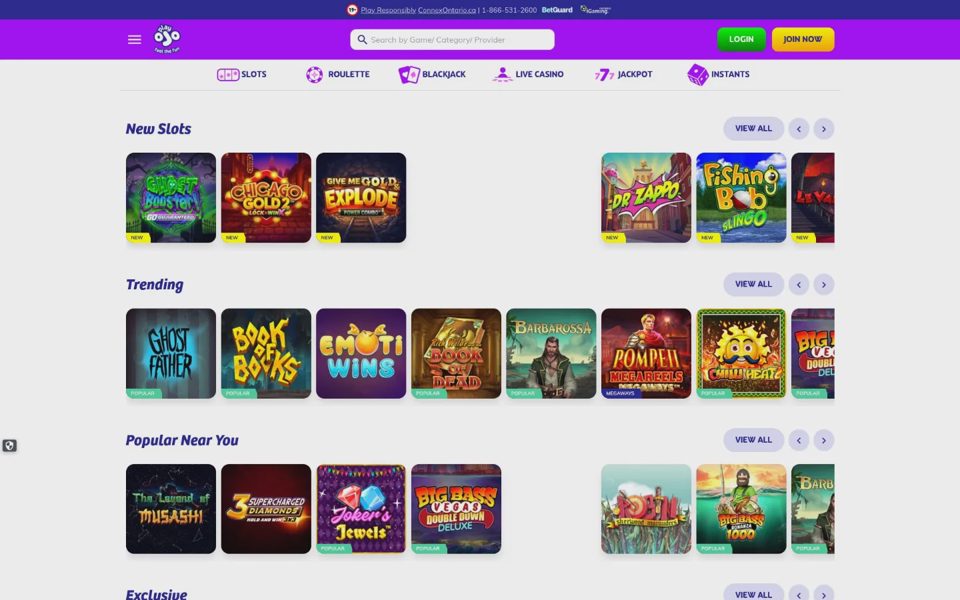This screenshot has width=960, height=600.
Task: Open the Book of Books game
Action: click(266, 353)
